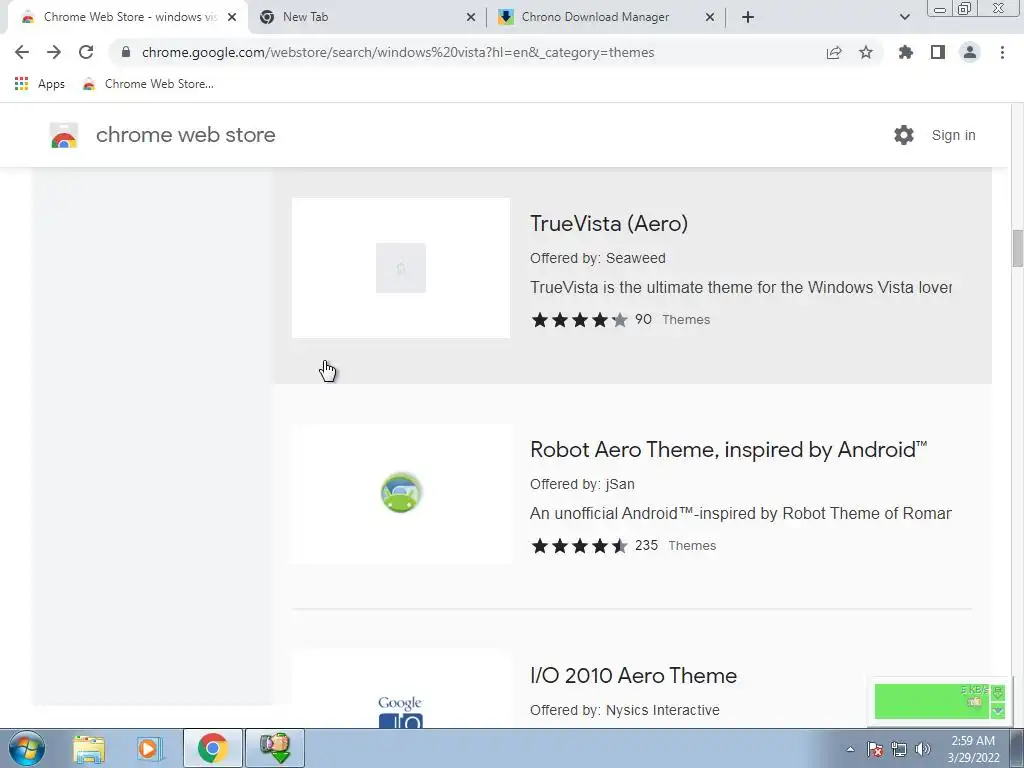Select the Chrome Web Store tab

click(x=127, y=17)
